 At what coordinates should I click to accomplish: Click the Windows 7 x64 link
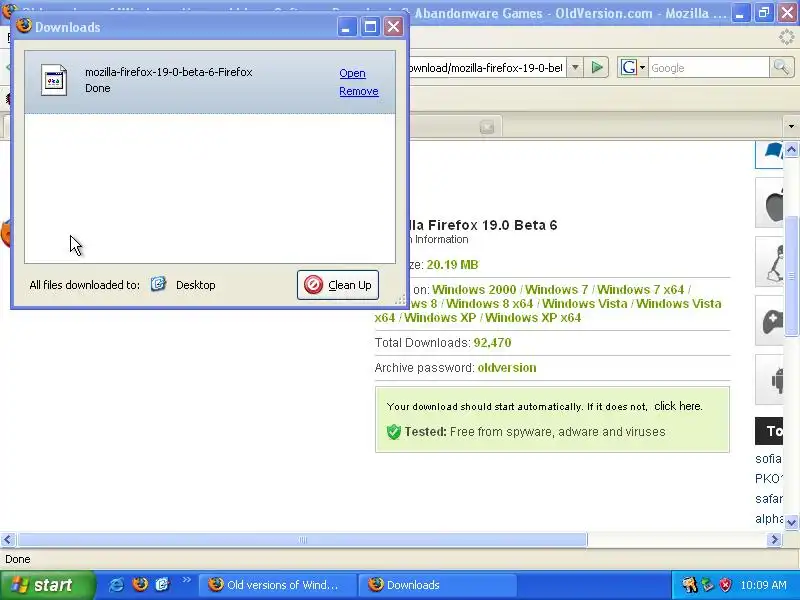(640, 289)
